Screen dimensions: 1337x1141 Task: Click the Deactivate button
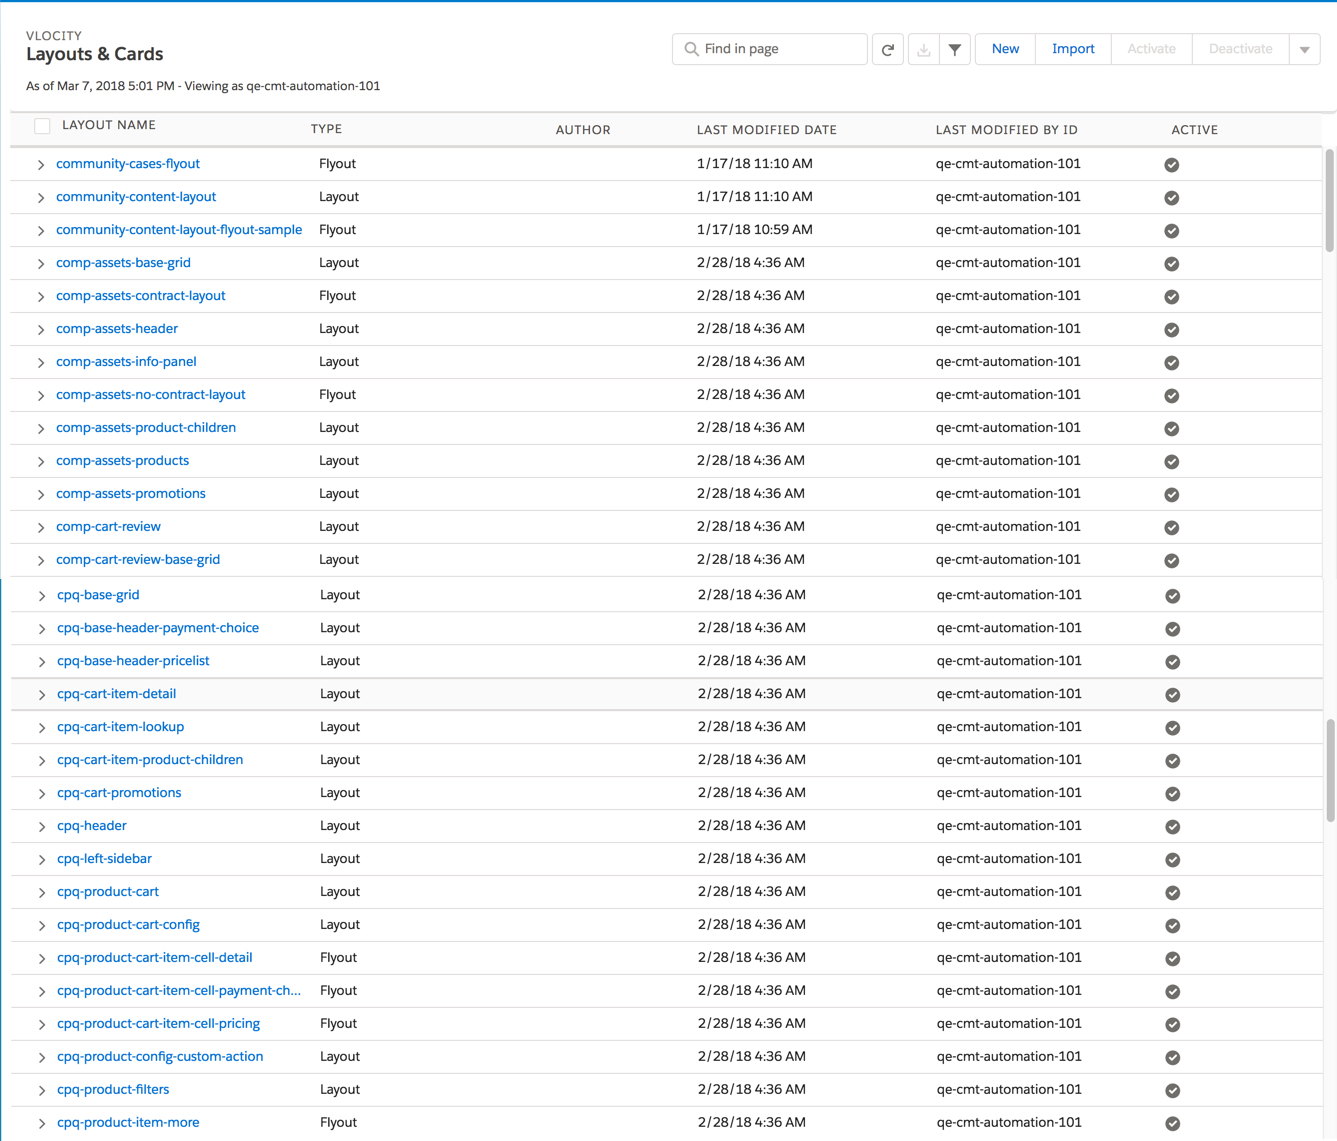coord(1240,49)
